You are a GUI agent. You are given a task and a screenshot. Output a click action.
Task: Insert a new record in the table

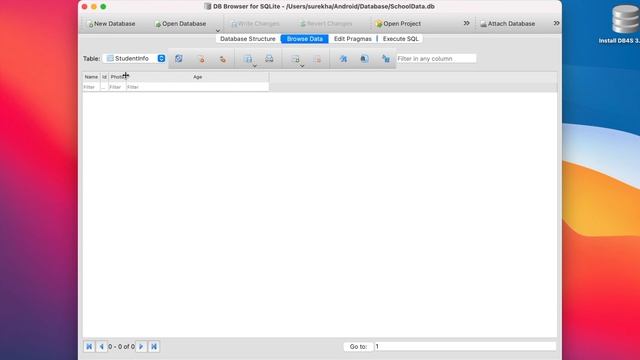point(295,59)
